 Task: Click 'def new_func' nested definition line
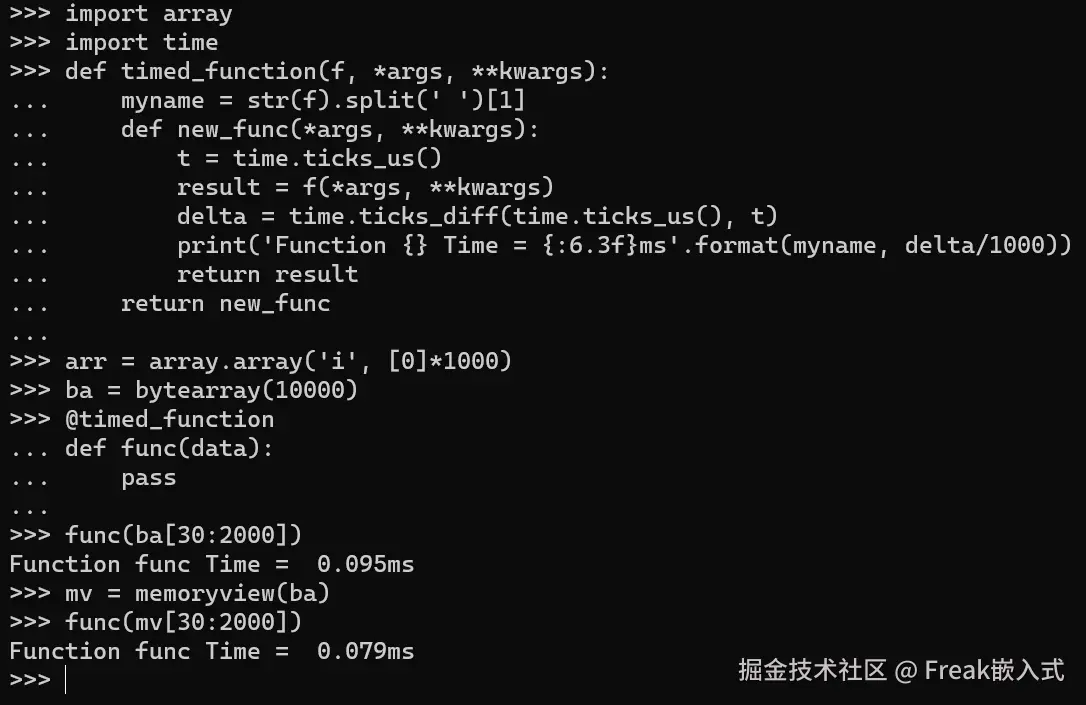pyautogui.click(x=275, y=130)
